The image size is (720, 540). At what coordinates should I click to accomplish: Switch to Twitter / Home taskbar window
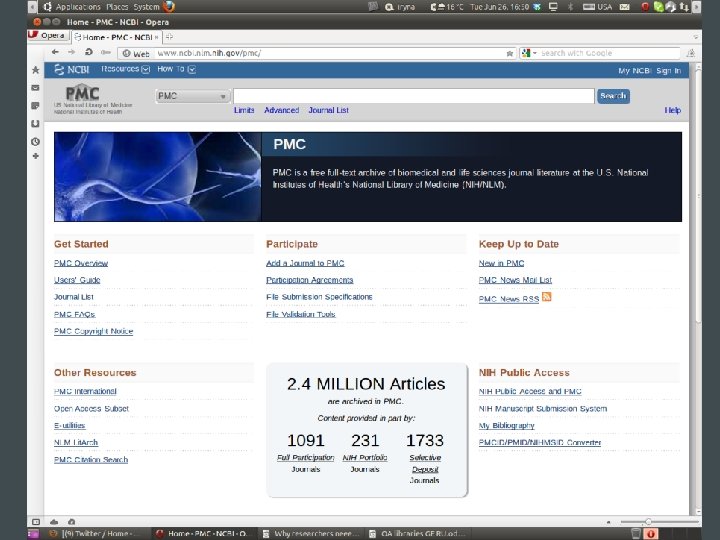coord(93,534)
